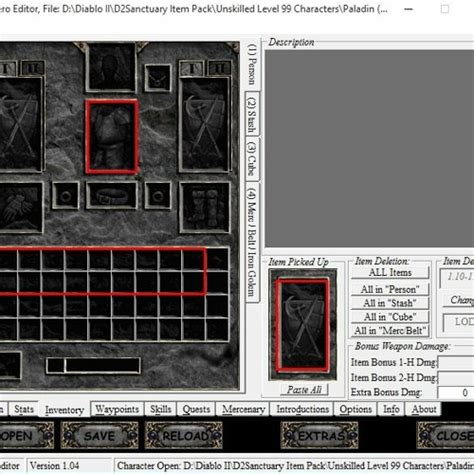Open the (1) Person vertical tab

pyautogui.click(x=253, y=64)
